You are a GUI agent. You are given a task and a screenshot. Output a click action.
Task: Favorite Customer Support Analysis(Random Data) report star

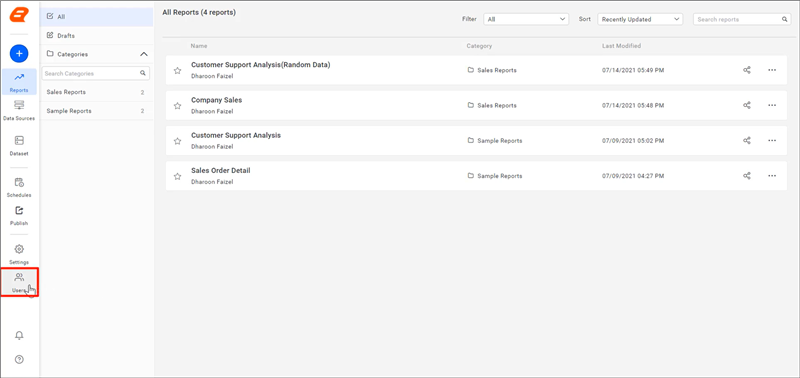[x=178, y=70]
